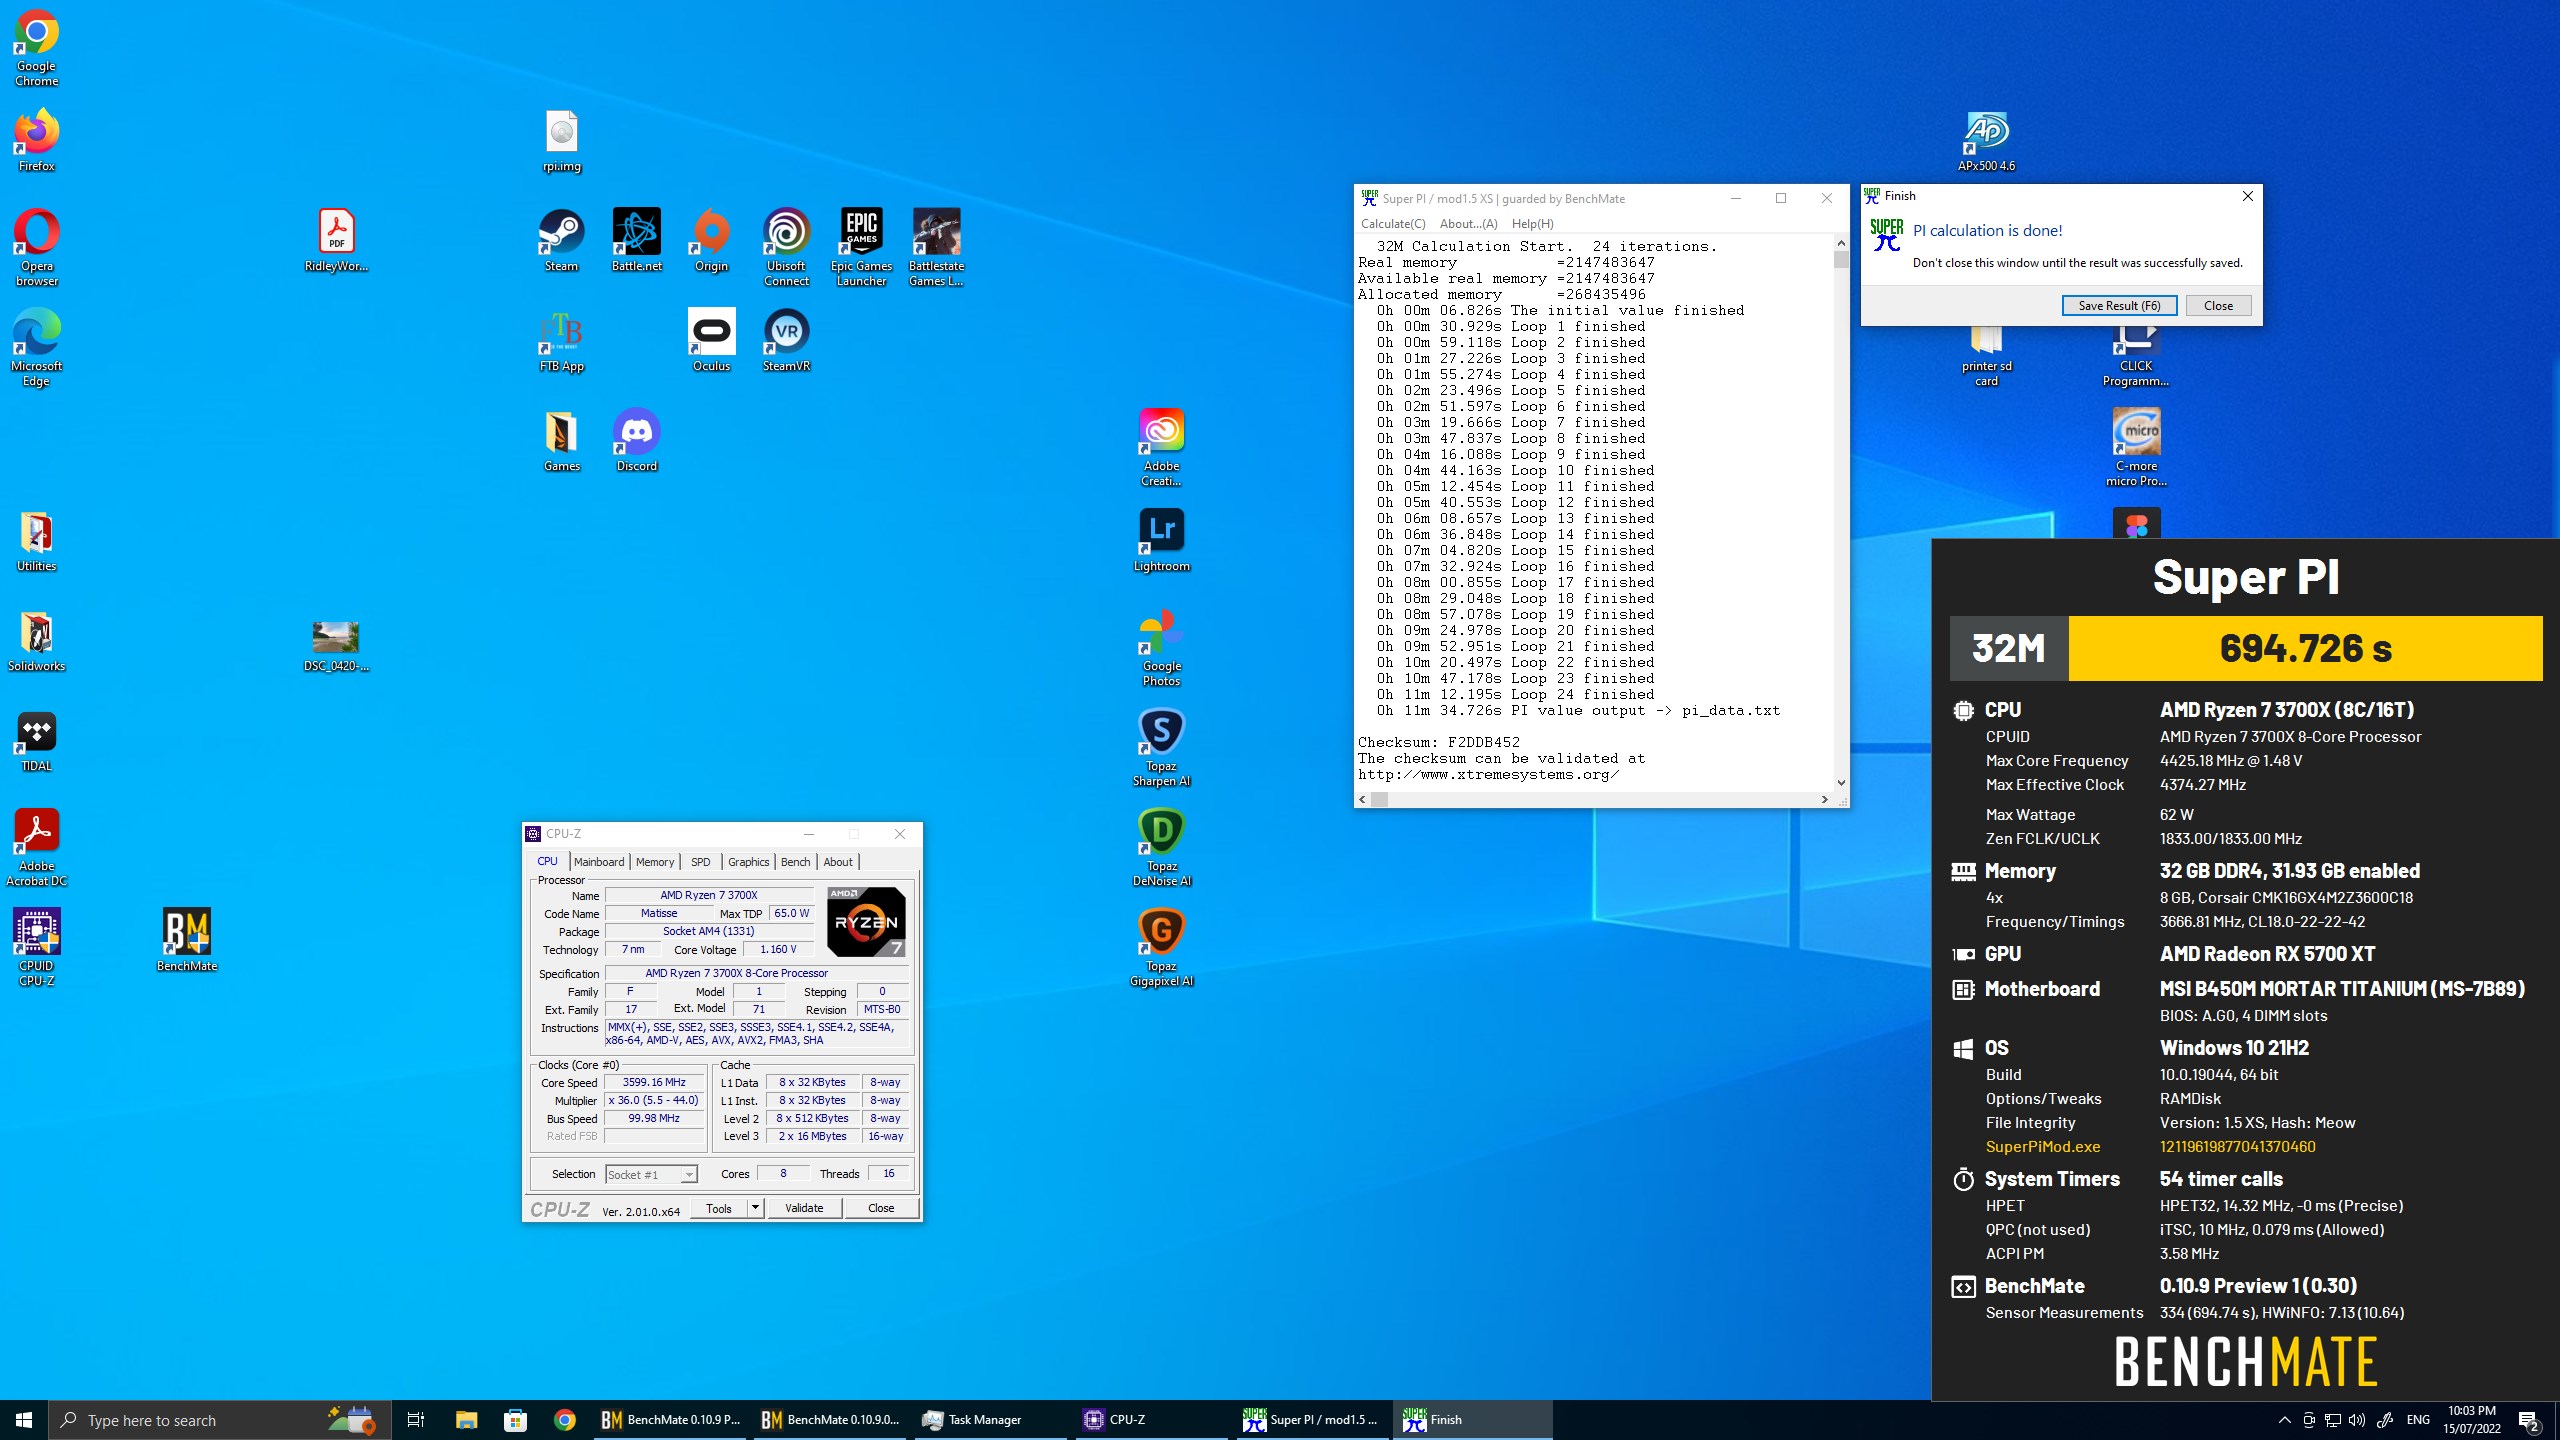Open the taskbar volume icon

click(x=2357, y=1420)
